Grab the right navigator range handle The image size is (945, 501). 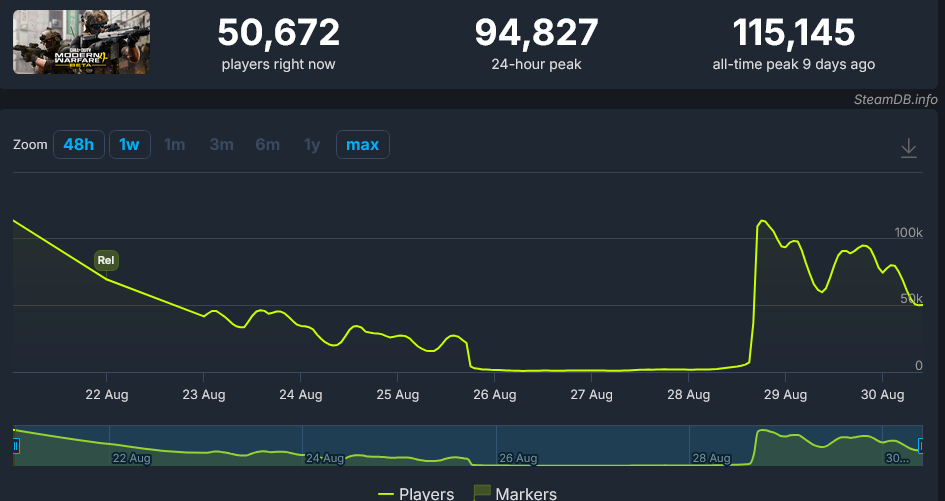point(921,446)
